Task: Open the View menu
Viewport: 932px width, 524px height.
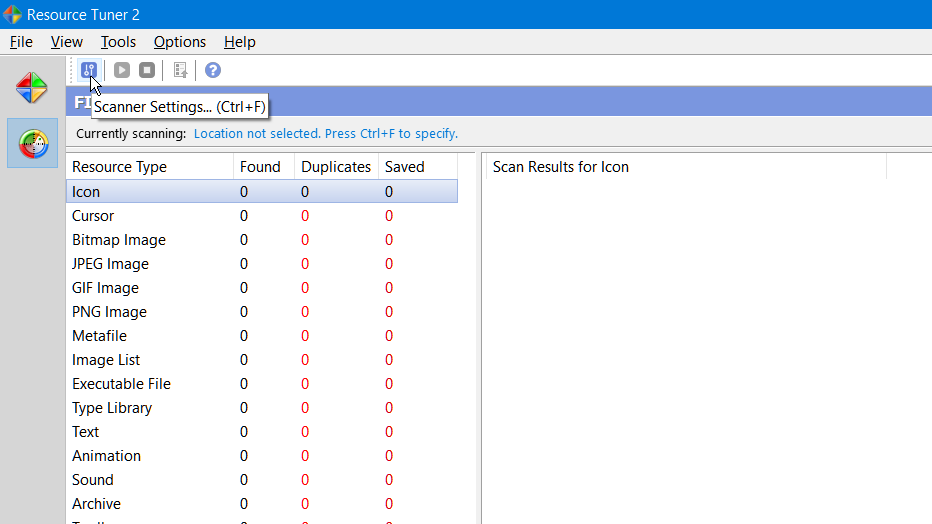Action: click(x=67, y=42)
